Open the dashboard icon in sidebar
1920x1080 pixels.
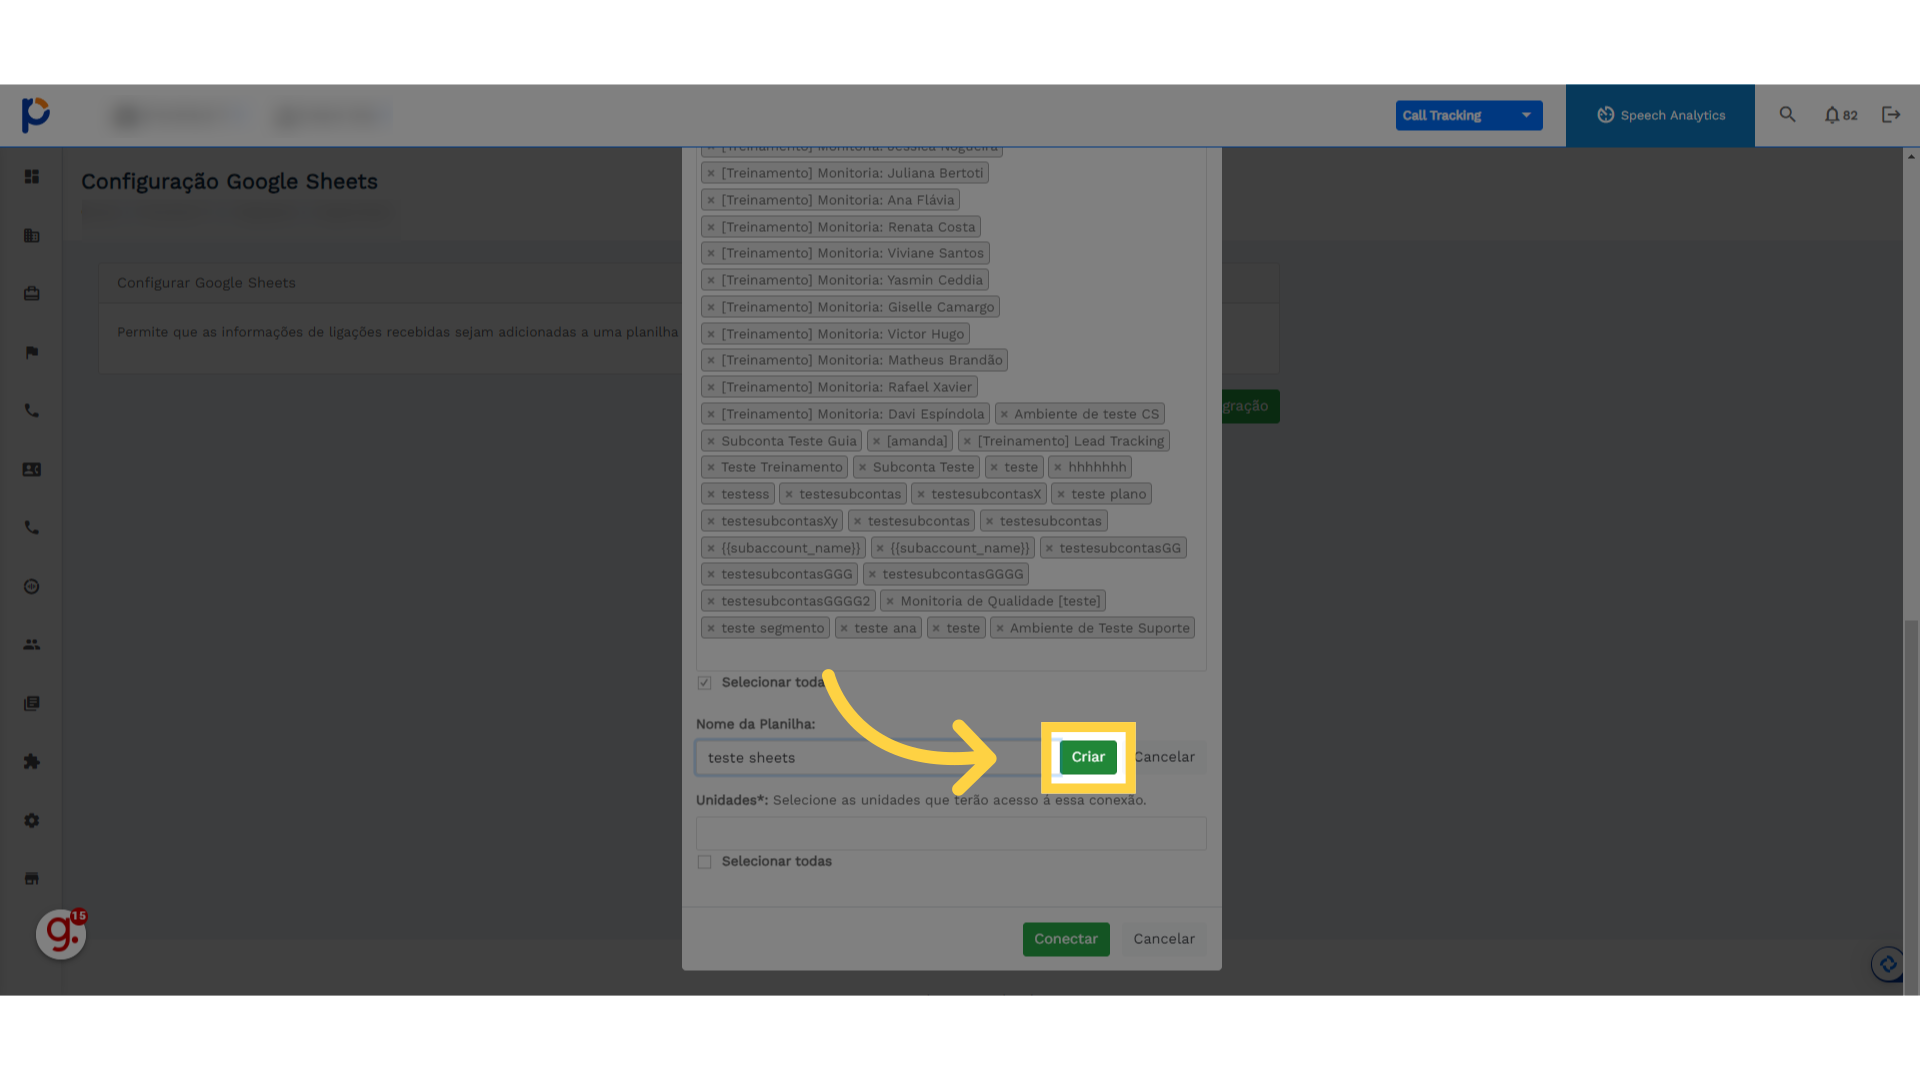[32, 177]
